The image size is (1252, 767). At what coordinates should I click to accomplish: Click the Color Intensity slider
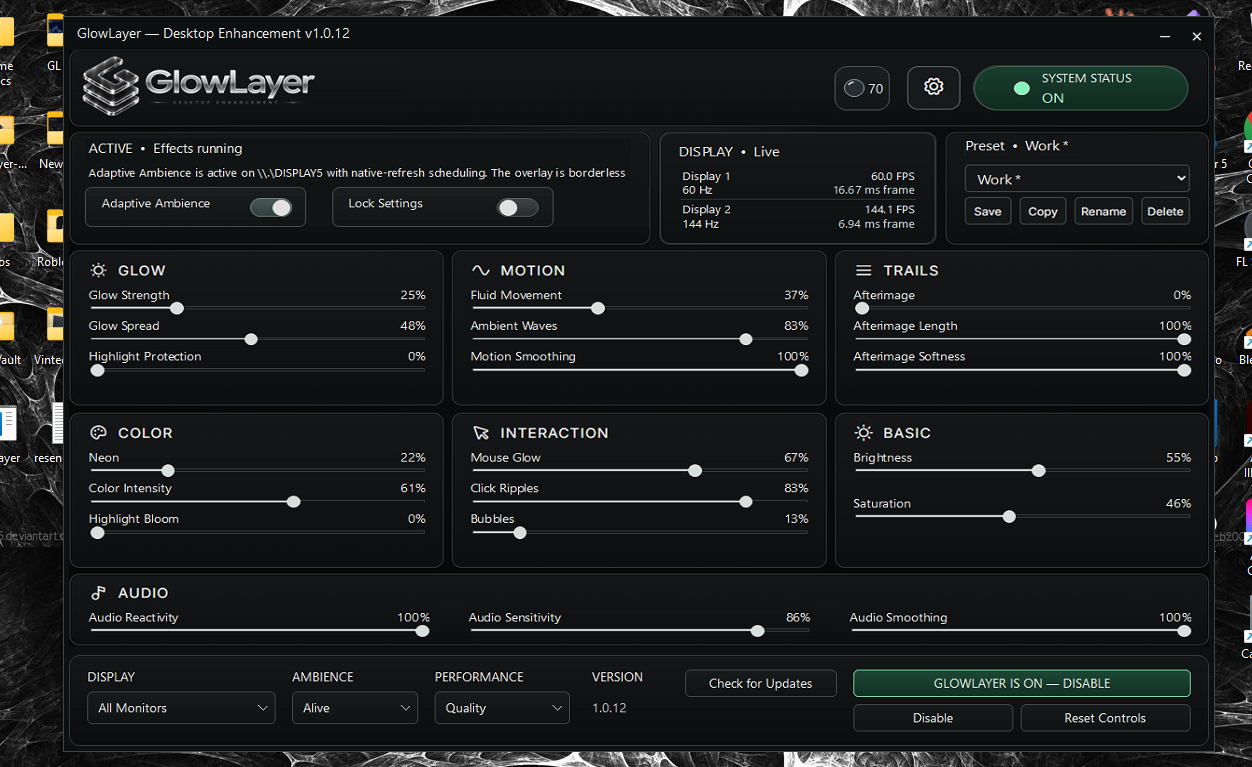(x=257, y=501)
